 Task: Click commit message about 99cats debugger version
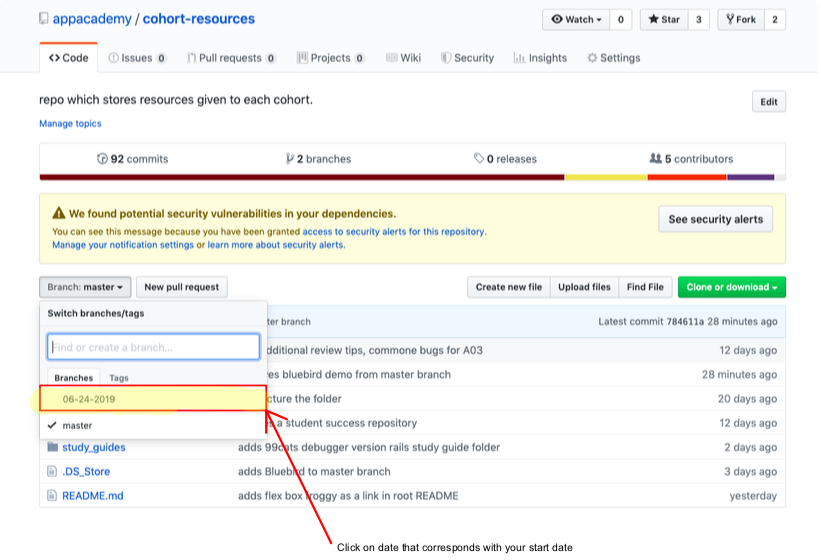pos(369,447)
